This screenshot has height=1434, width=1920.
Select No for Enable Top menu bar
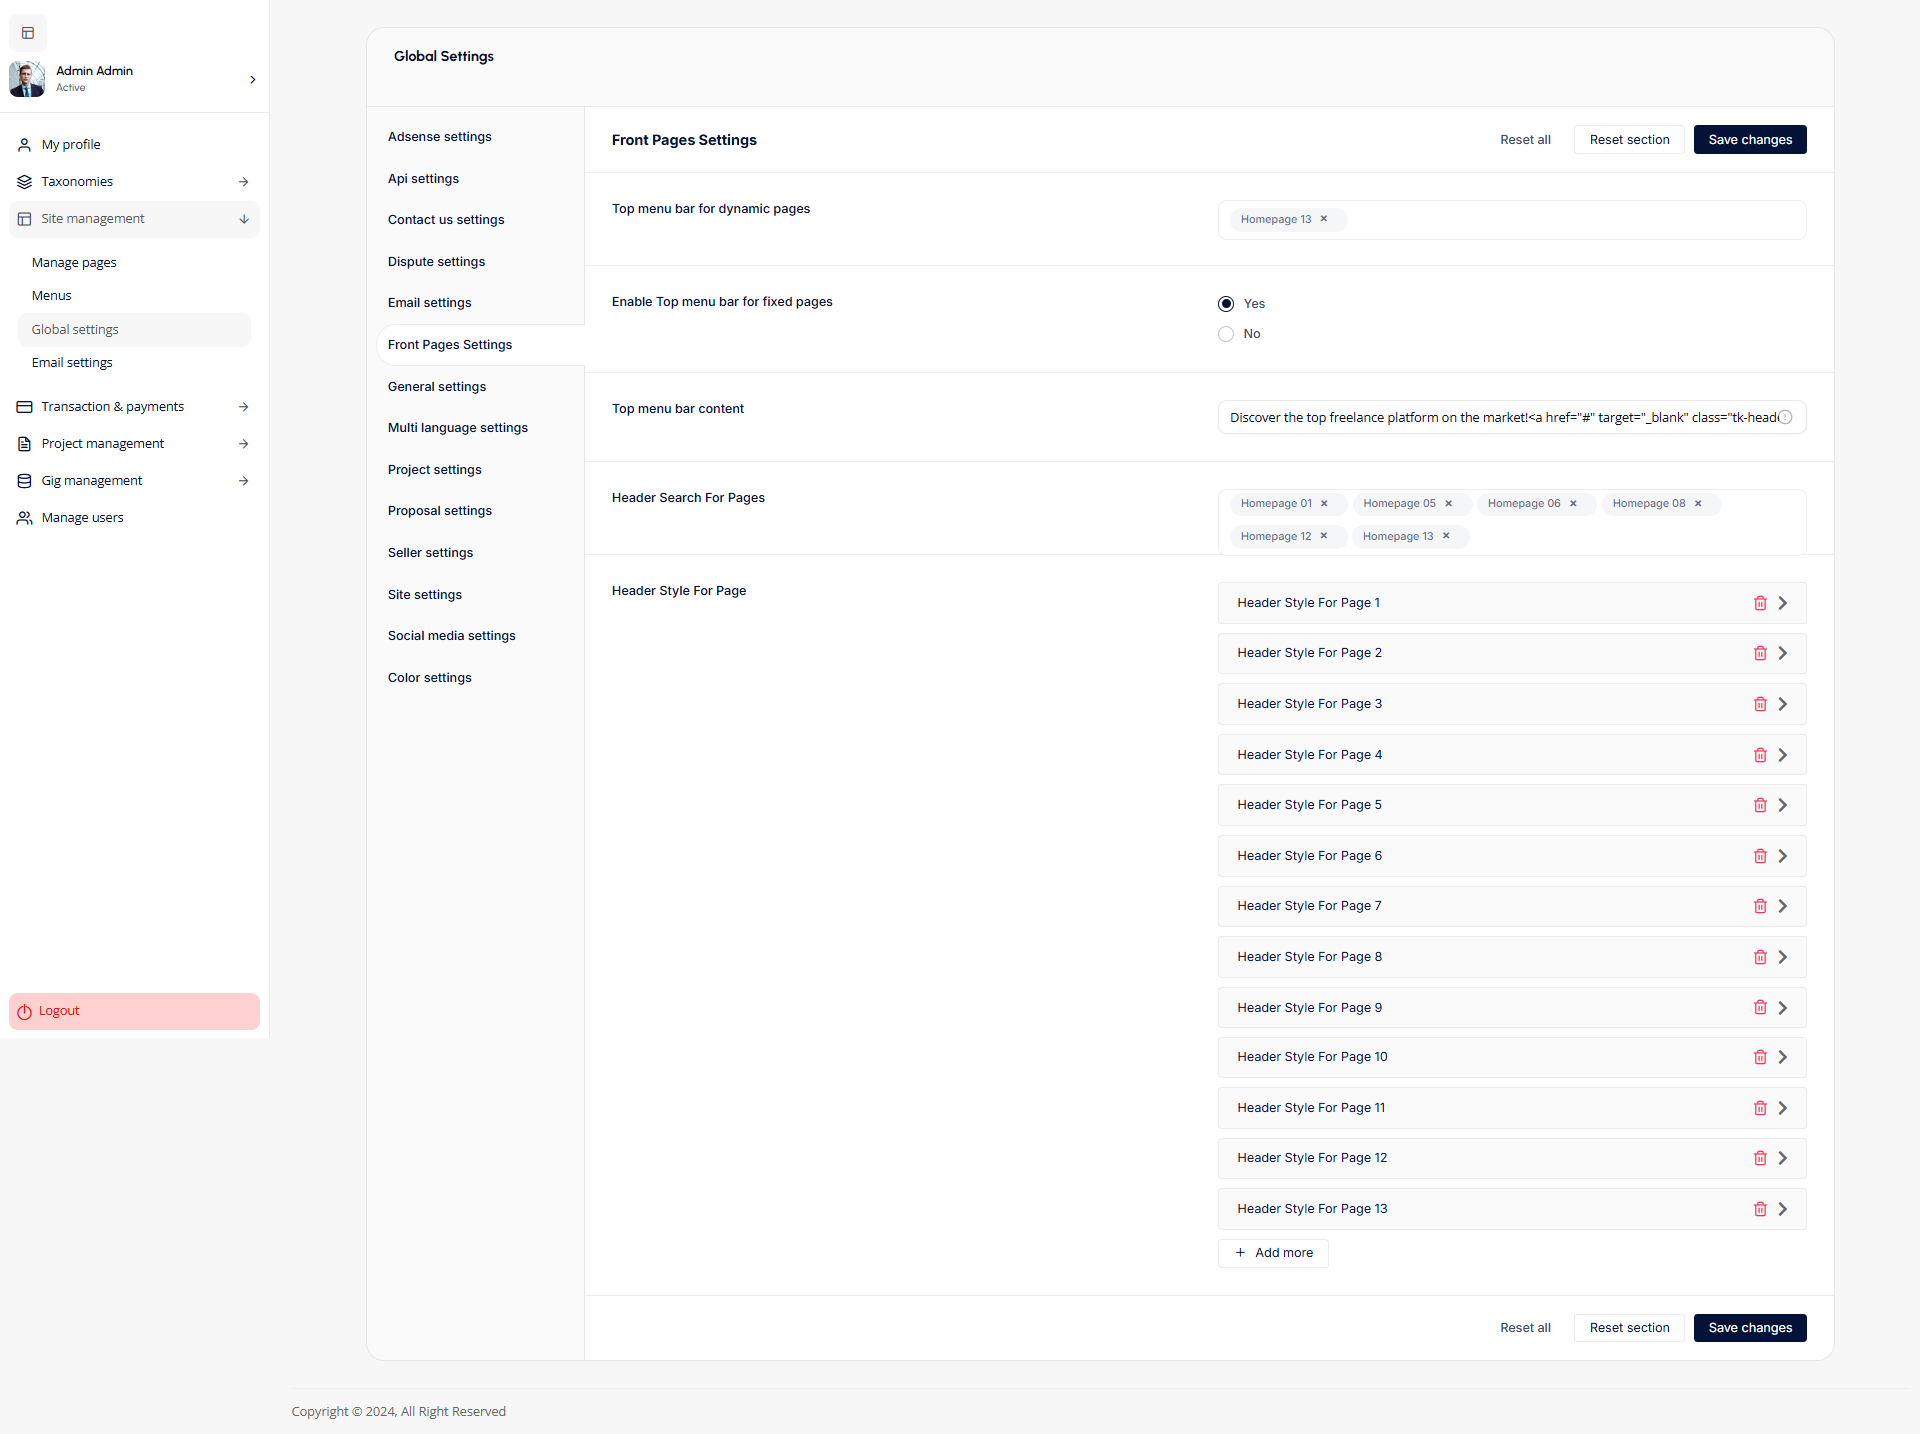[1226, 334]
